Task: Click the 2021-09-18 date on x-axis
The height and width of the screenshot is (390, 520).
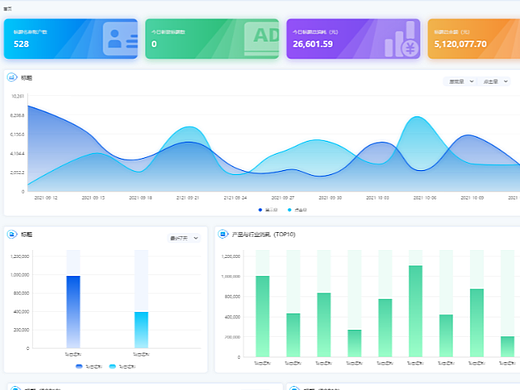Action: (x=141, y=198)
